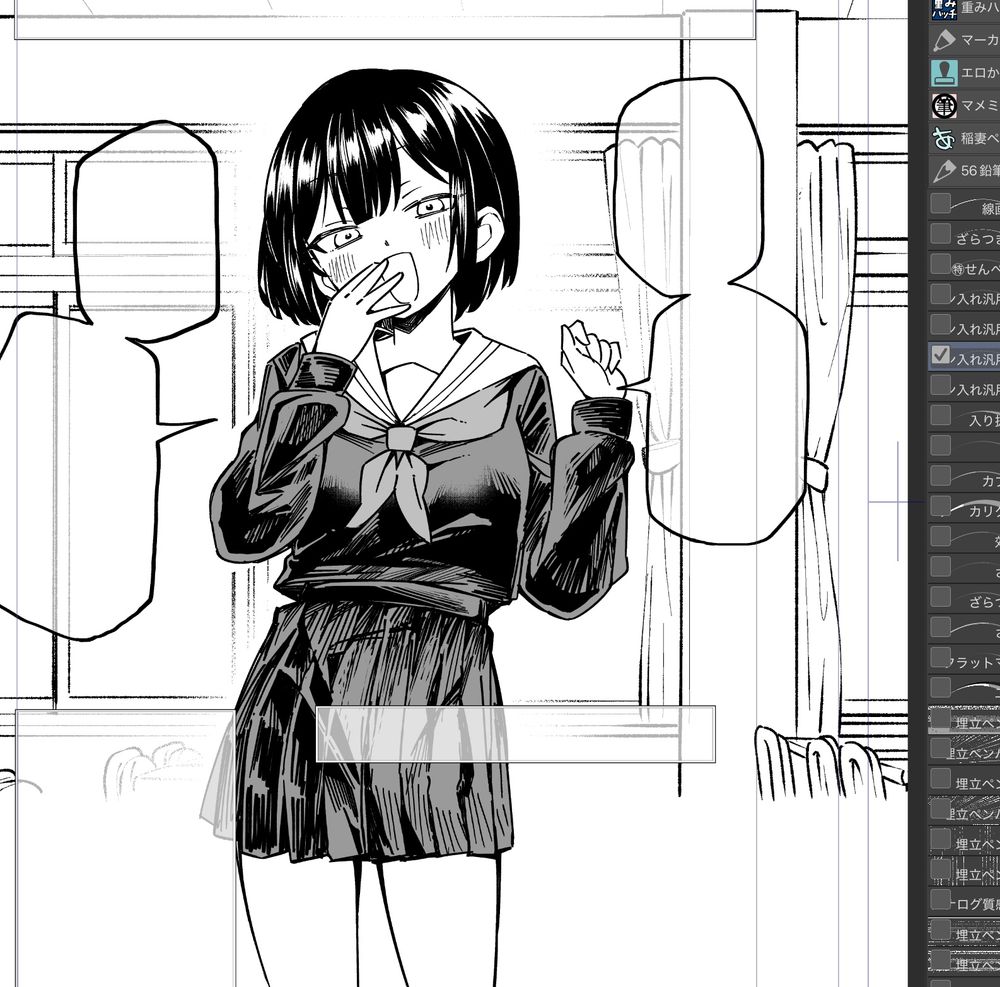Uncheck the ticked 入れ汎用 brush checkbox
The width and height of the screenshot is (1000, 987).
940,355
